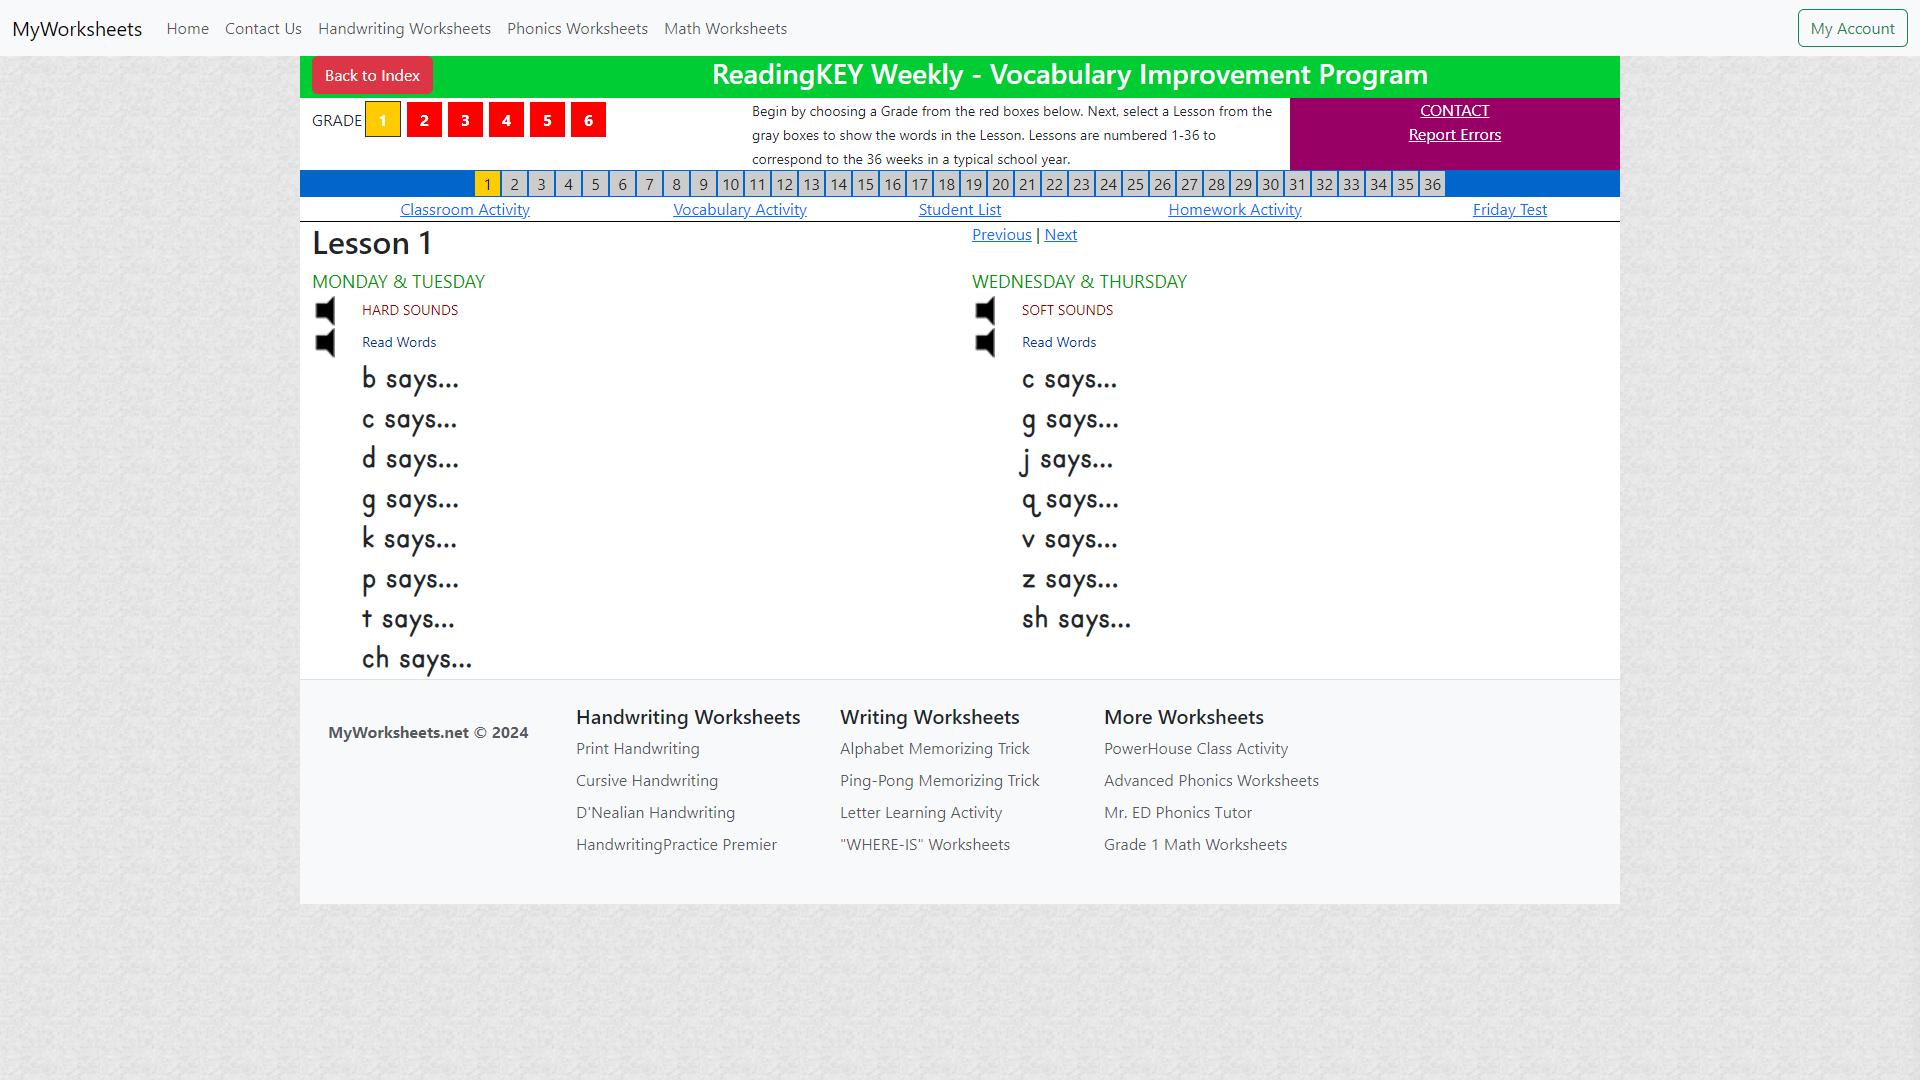The width and height of the screenshot is (1920, 1080).
Task: Click the Back to Index button
Action: (x=372, y=76)
